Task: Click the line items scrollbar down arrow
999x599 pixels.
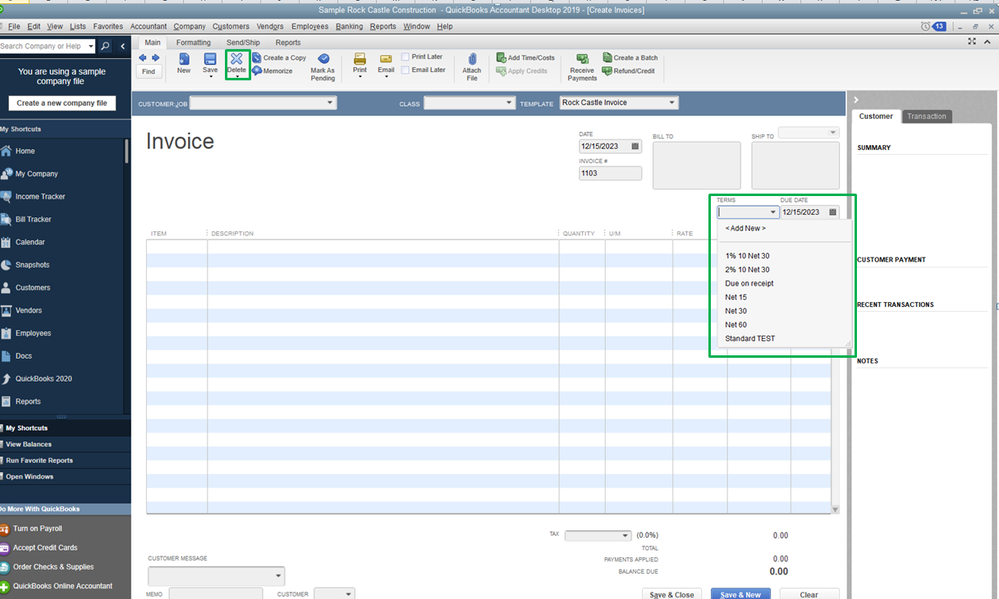Action: click(835, 510)
